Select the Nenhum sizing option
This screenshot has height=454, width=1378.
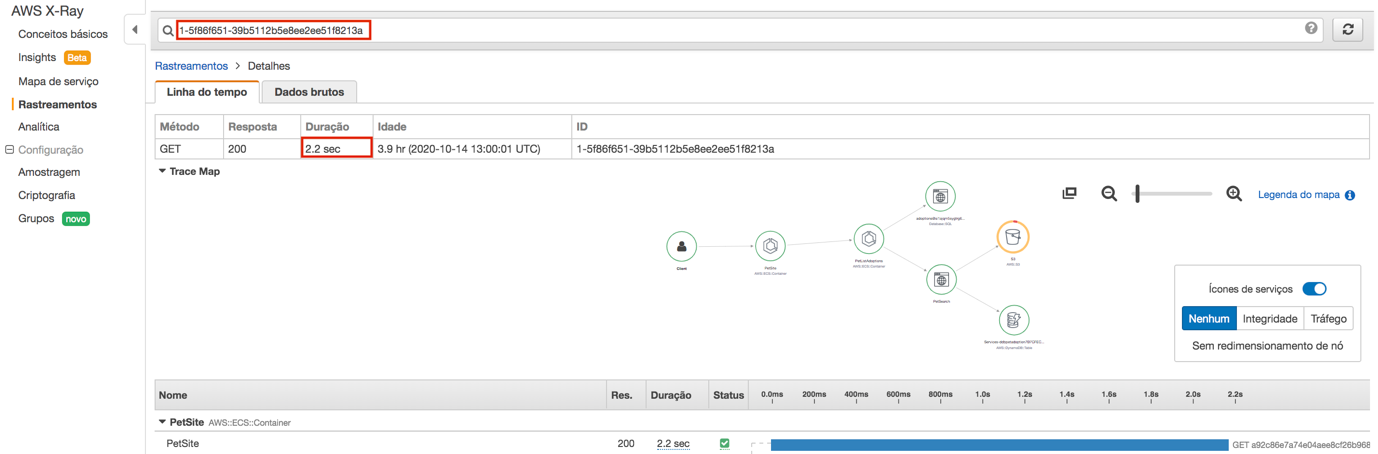(1209, 319)
